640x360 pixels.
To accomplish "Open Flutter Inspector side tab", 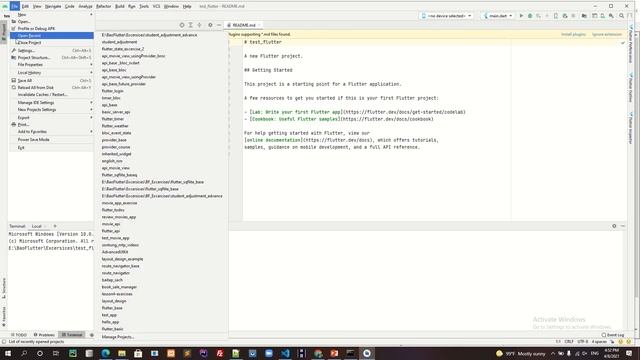I will pyautogui.click(x=631, y=128).
